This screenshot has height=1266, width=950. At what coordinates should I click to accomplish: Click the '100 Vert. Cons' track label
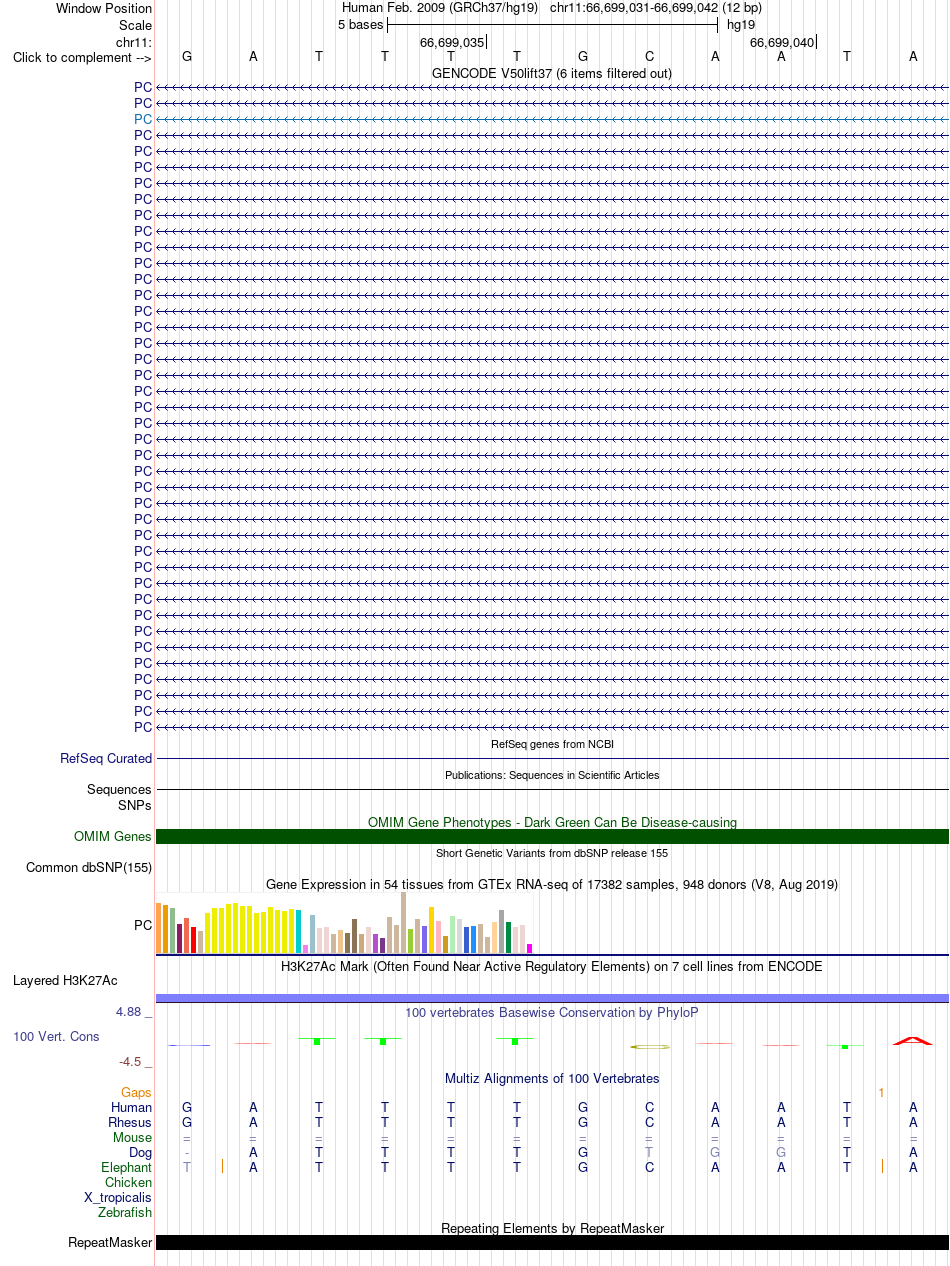(56, 1037)
